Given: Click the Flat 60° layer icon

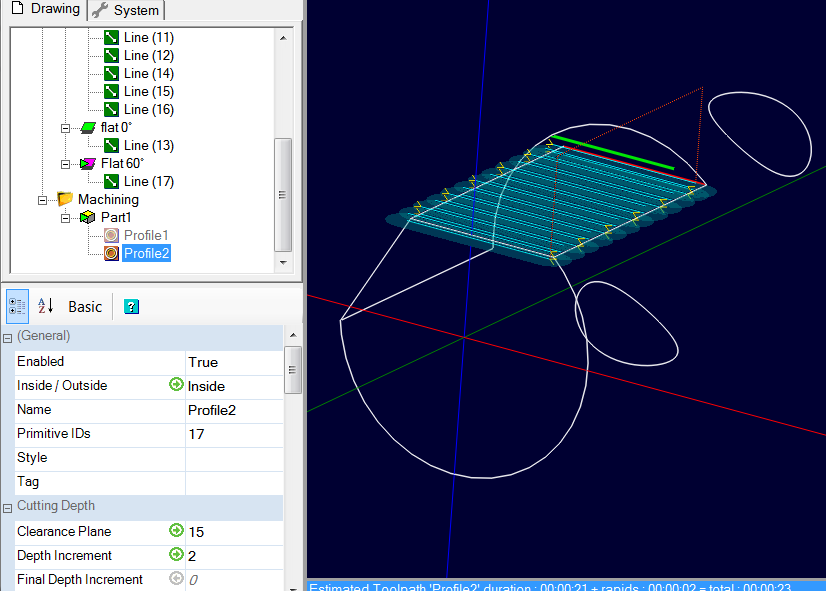Looking at the screenshot, I should click(x=88, y=164).
